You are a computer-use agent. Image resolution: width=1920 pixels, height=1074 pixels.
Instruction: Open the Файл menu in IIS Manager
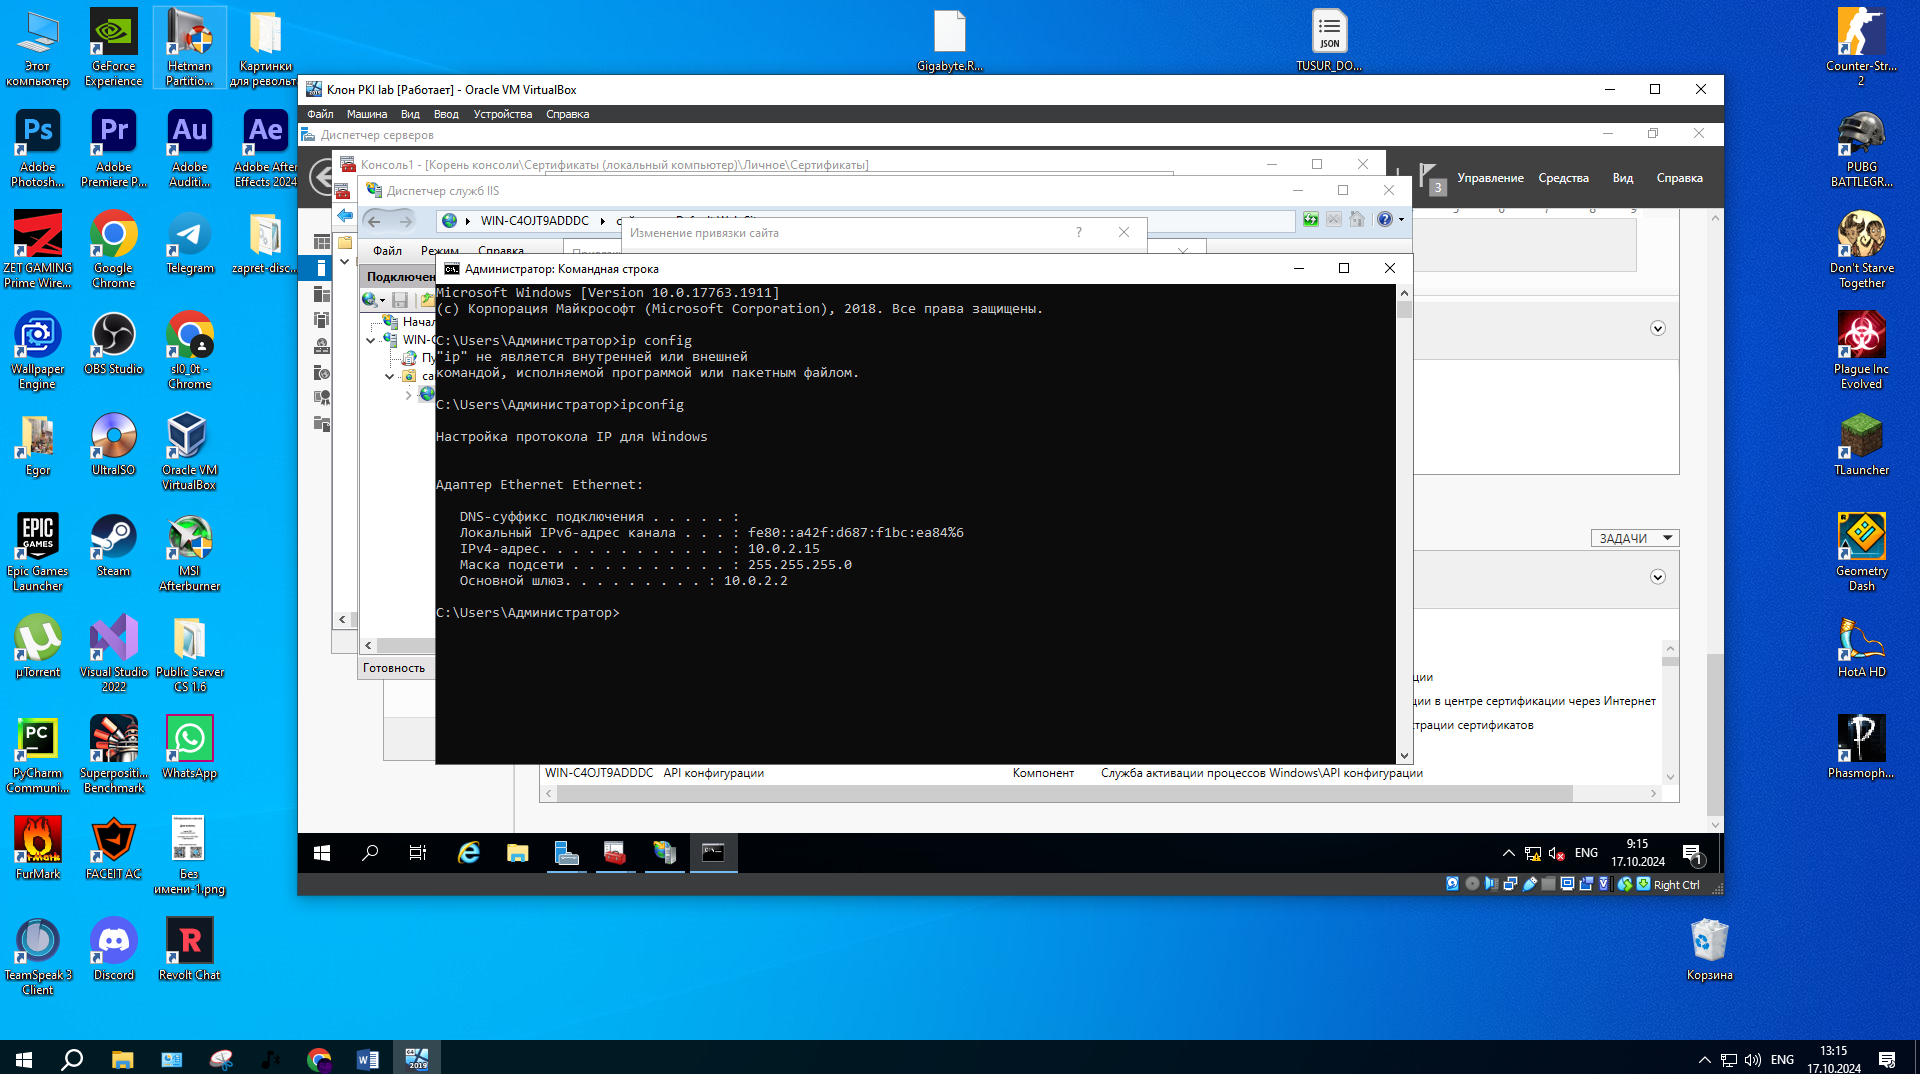(387, 251)
